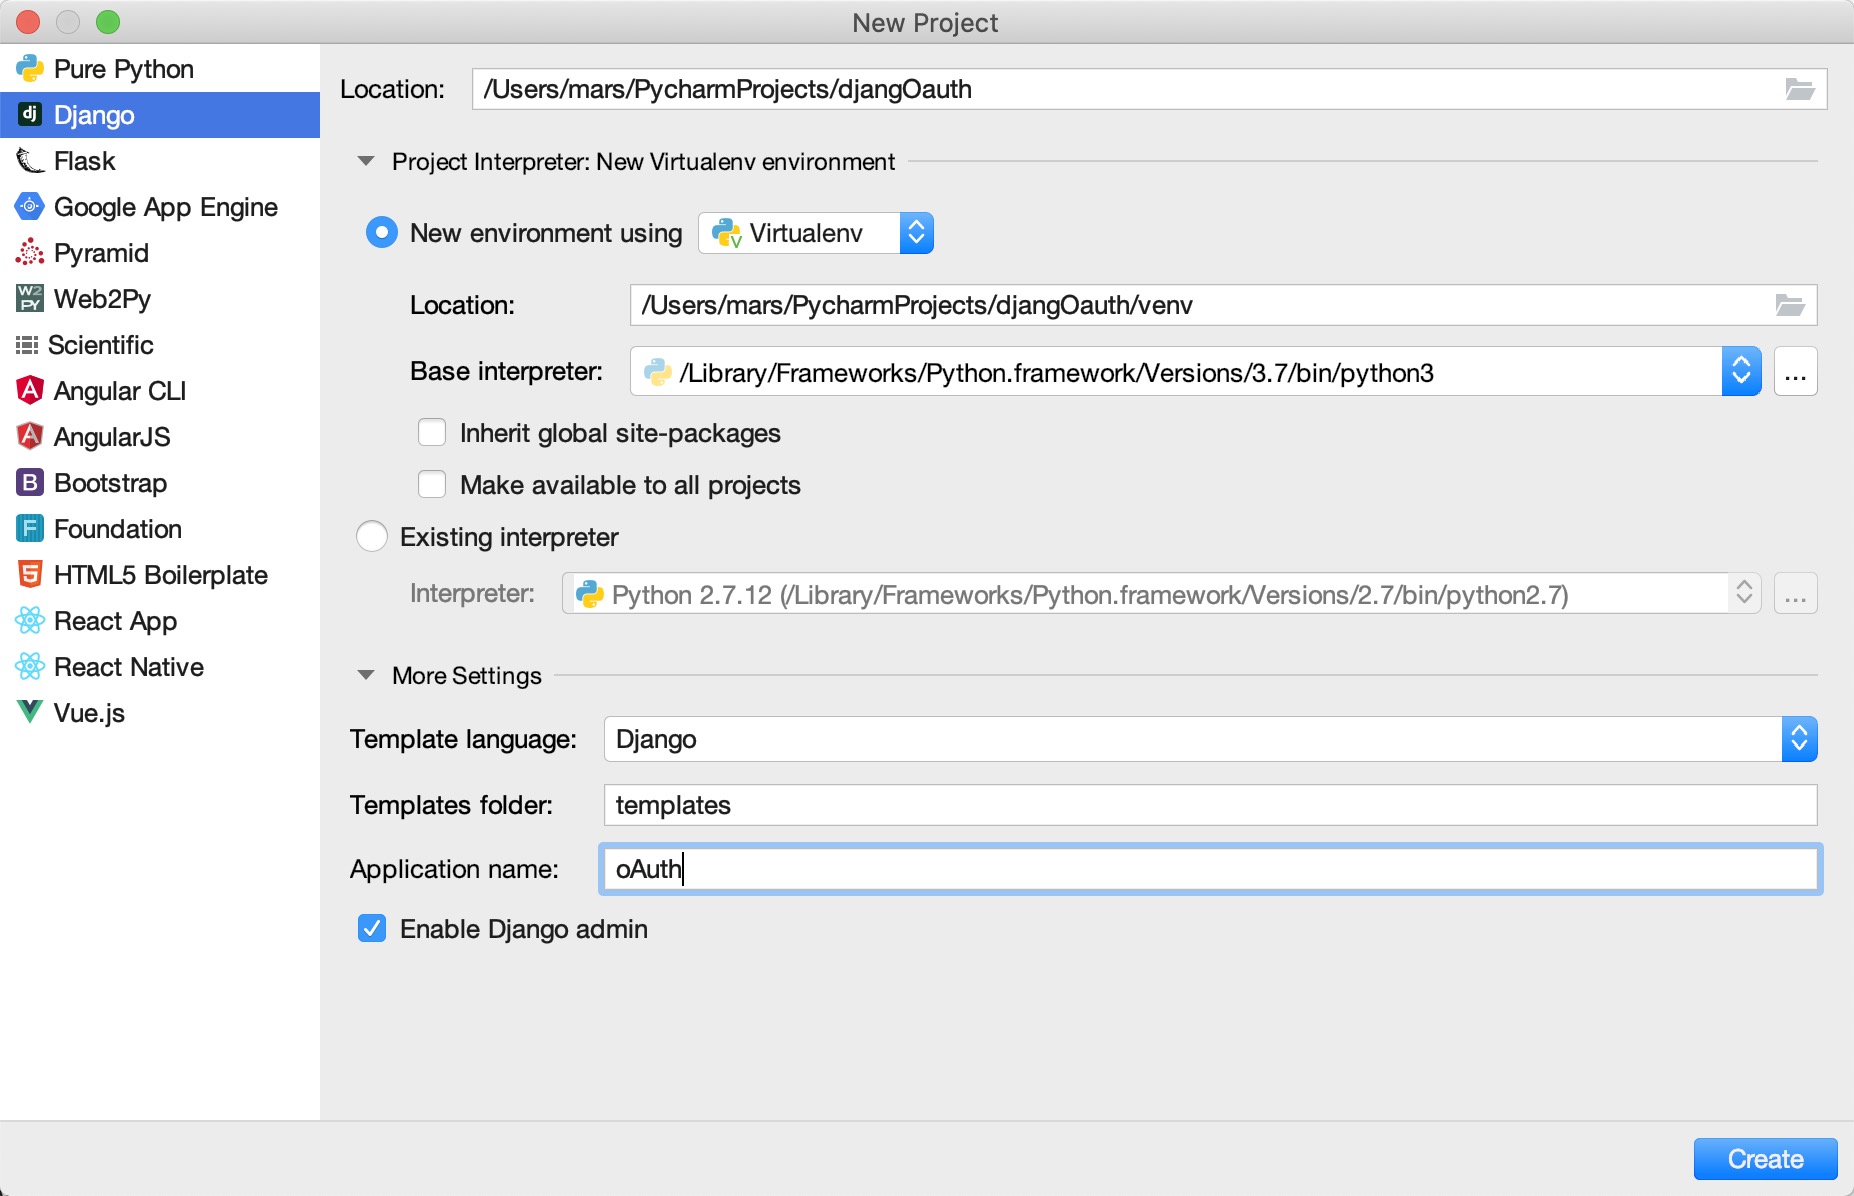Image resolution: width=1854 pixels, height=1196 pixels.
Task: Click the project Location path field
Action: [x=1128, y=89]
